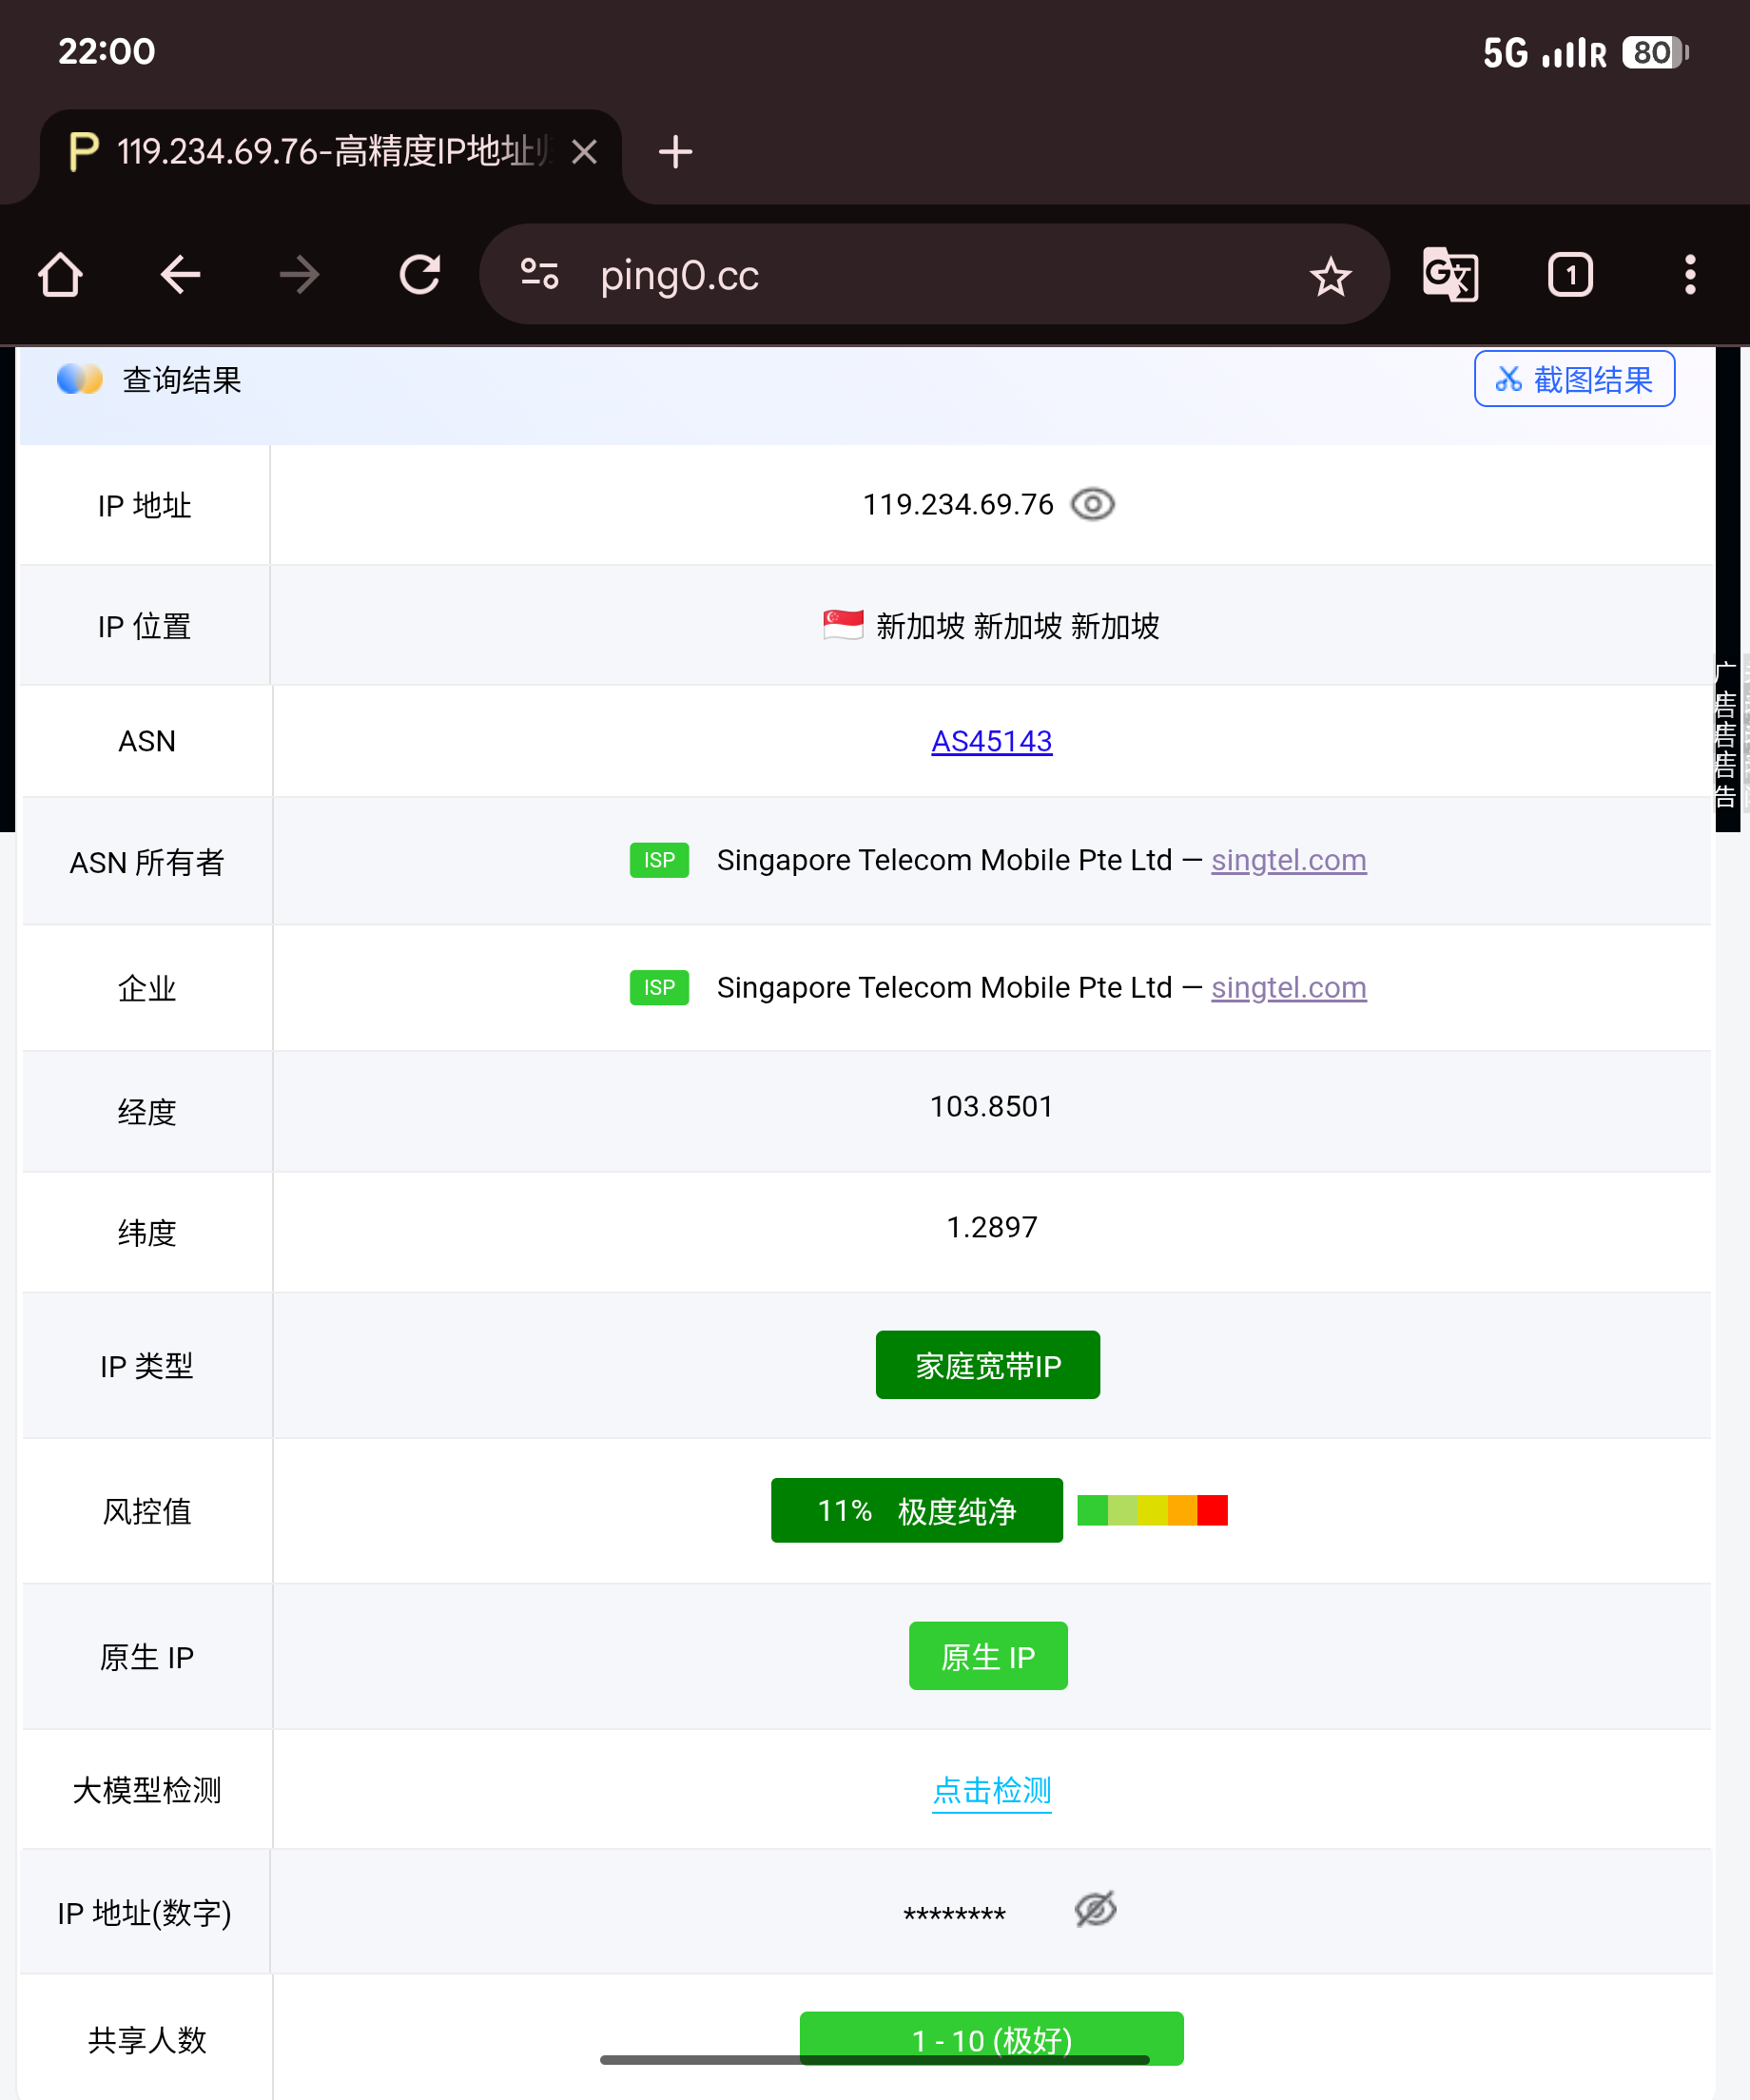Toggle visibility of the IP address 119.234.69.76

pos(1093,505)
